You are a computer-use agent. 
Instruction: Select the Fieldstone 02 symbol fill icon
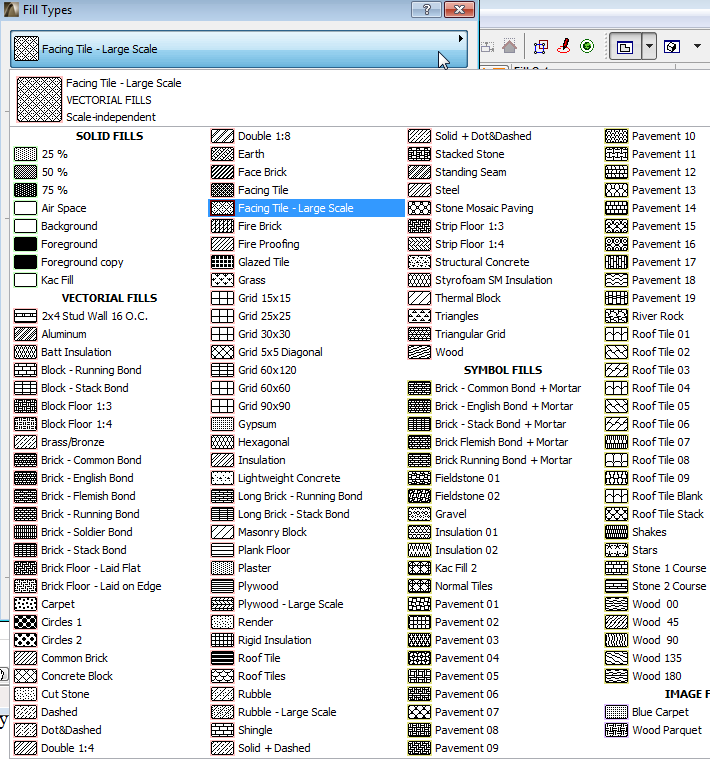pyautogui.click(x=419, y=496)
